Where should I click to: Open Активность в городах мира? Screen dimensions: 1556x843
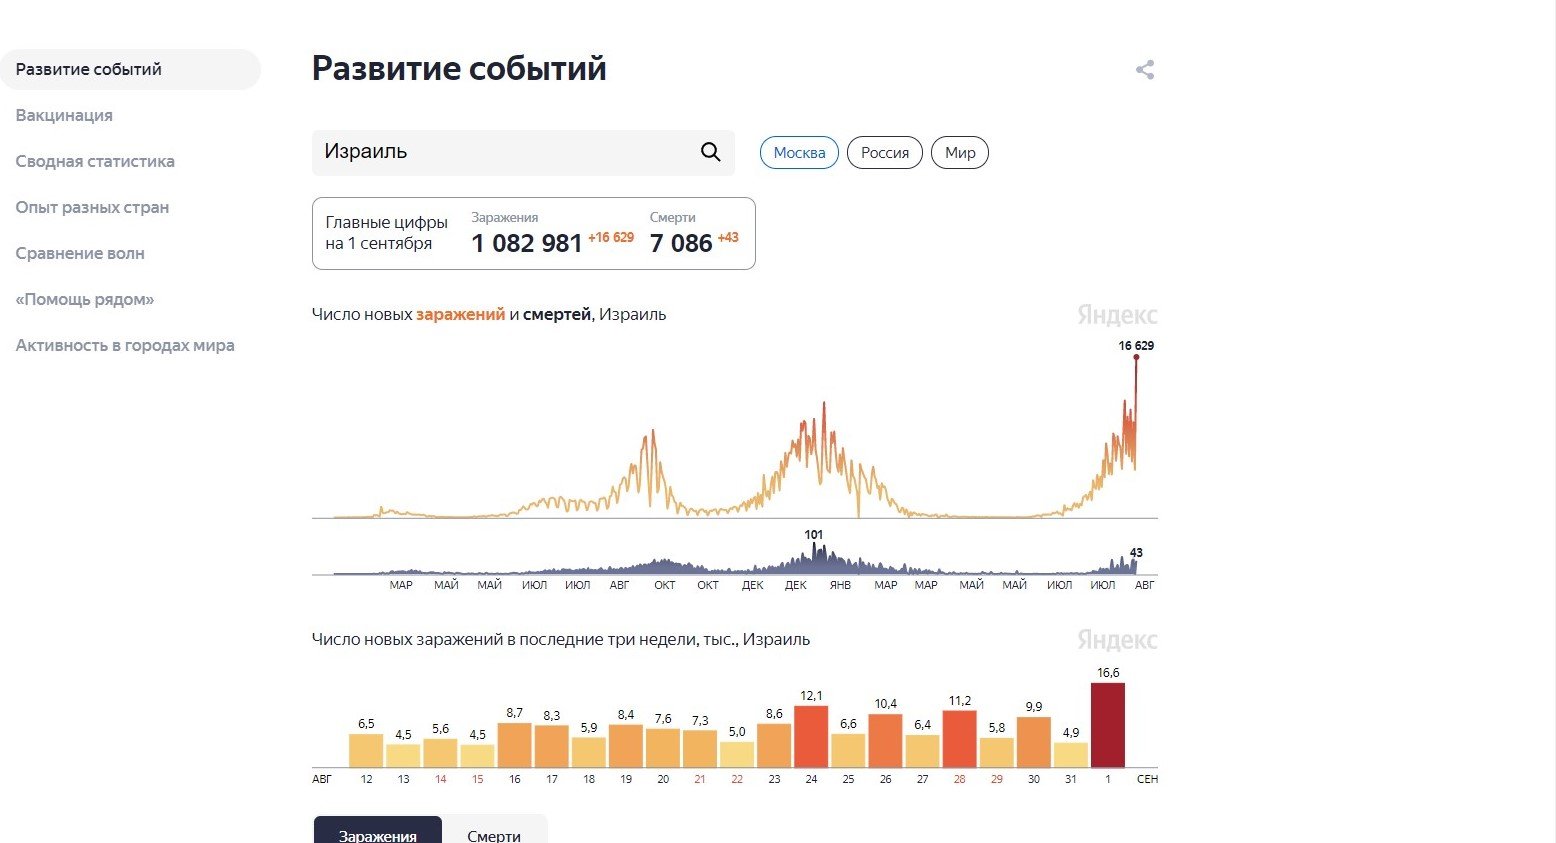coord(125,345)
